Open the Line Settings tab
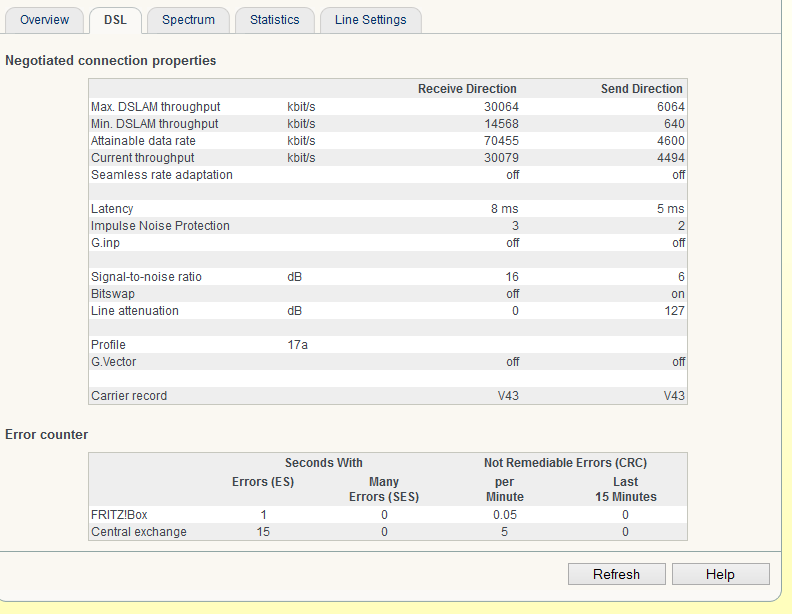Viewport: 792px width, 614px height. coord(370,20)
